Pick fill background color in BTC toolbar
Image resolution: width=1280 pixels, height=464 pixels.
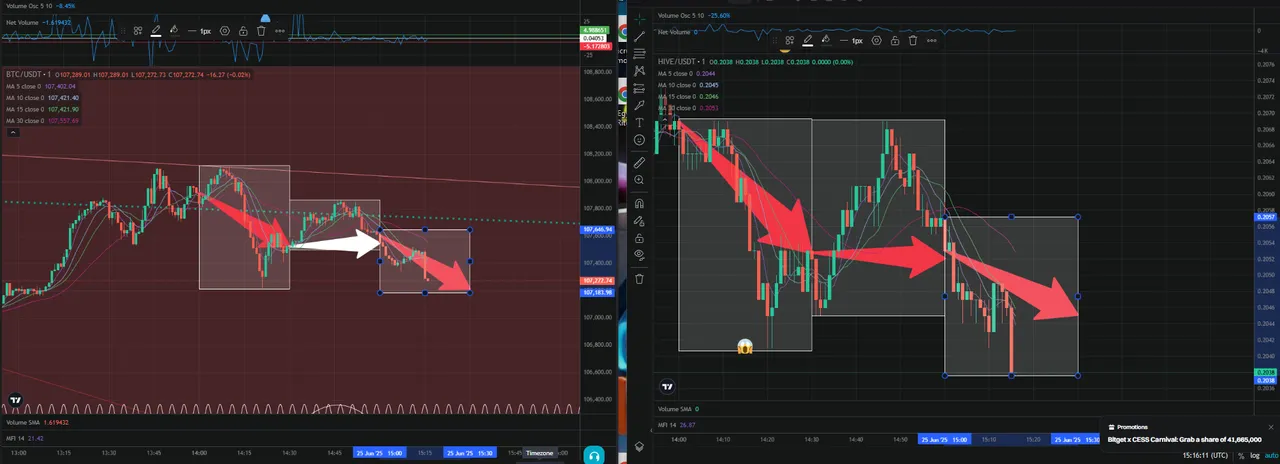pyautogui.click(x=174, y=31)
